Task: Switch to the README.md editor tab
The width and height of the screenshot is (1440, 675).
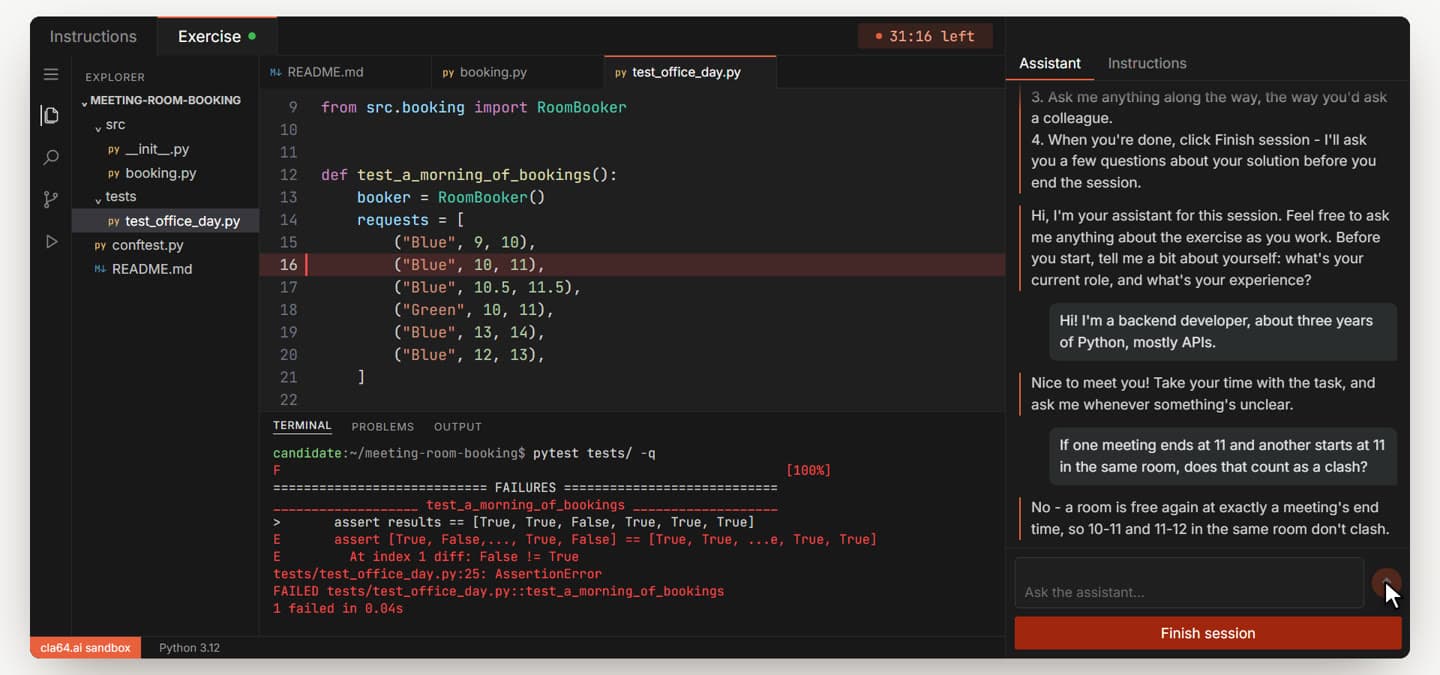Action: tap(345, 72)
